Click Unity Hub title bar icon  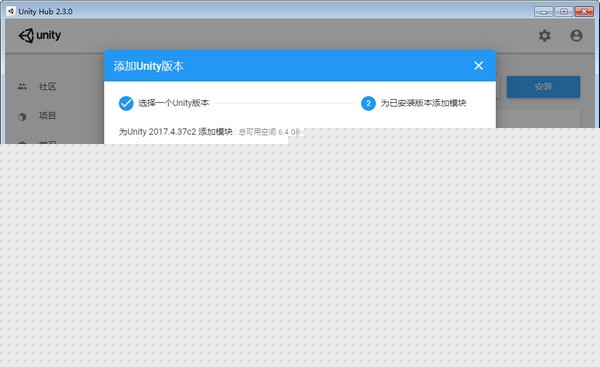pyautogui.click(x=11, y=11)
